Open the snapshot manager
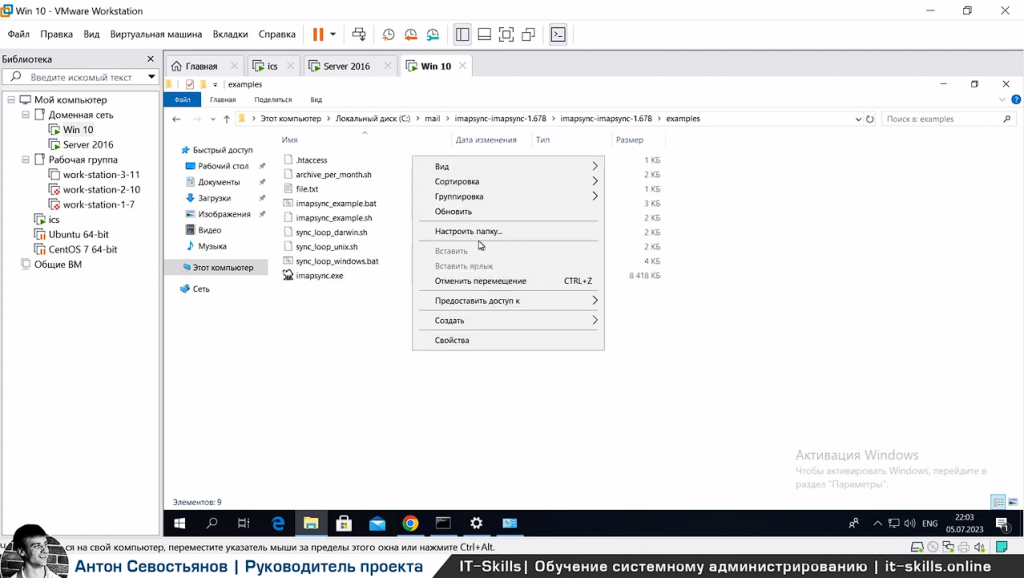Viewport: 1024px width, 578px height. click(x=433, y=34)
